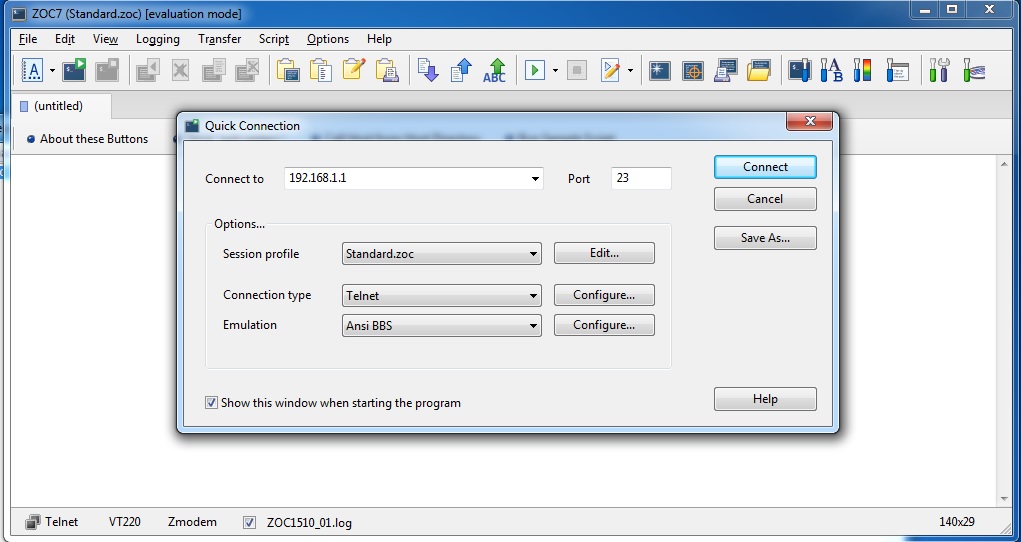Viewport: 1021px width, 542px height.
Task: Open the Transfer menu
Action: point(219,39)
